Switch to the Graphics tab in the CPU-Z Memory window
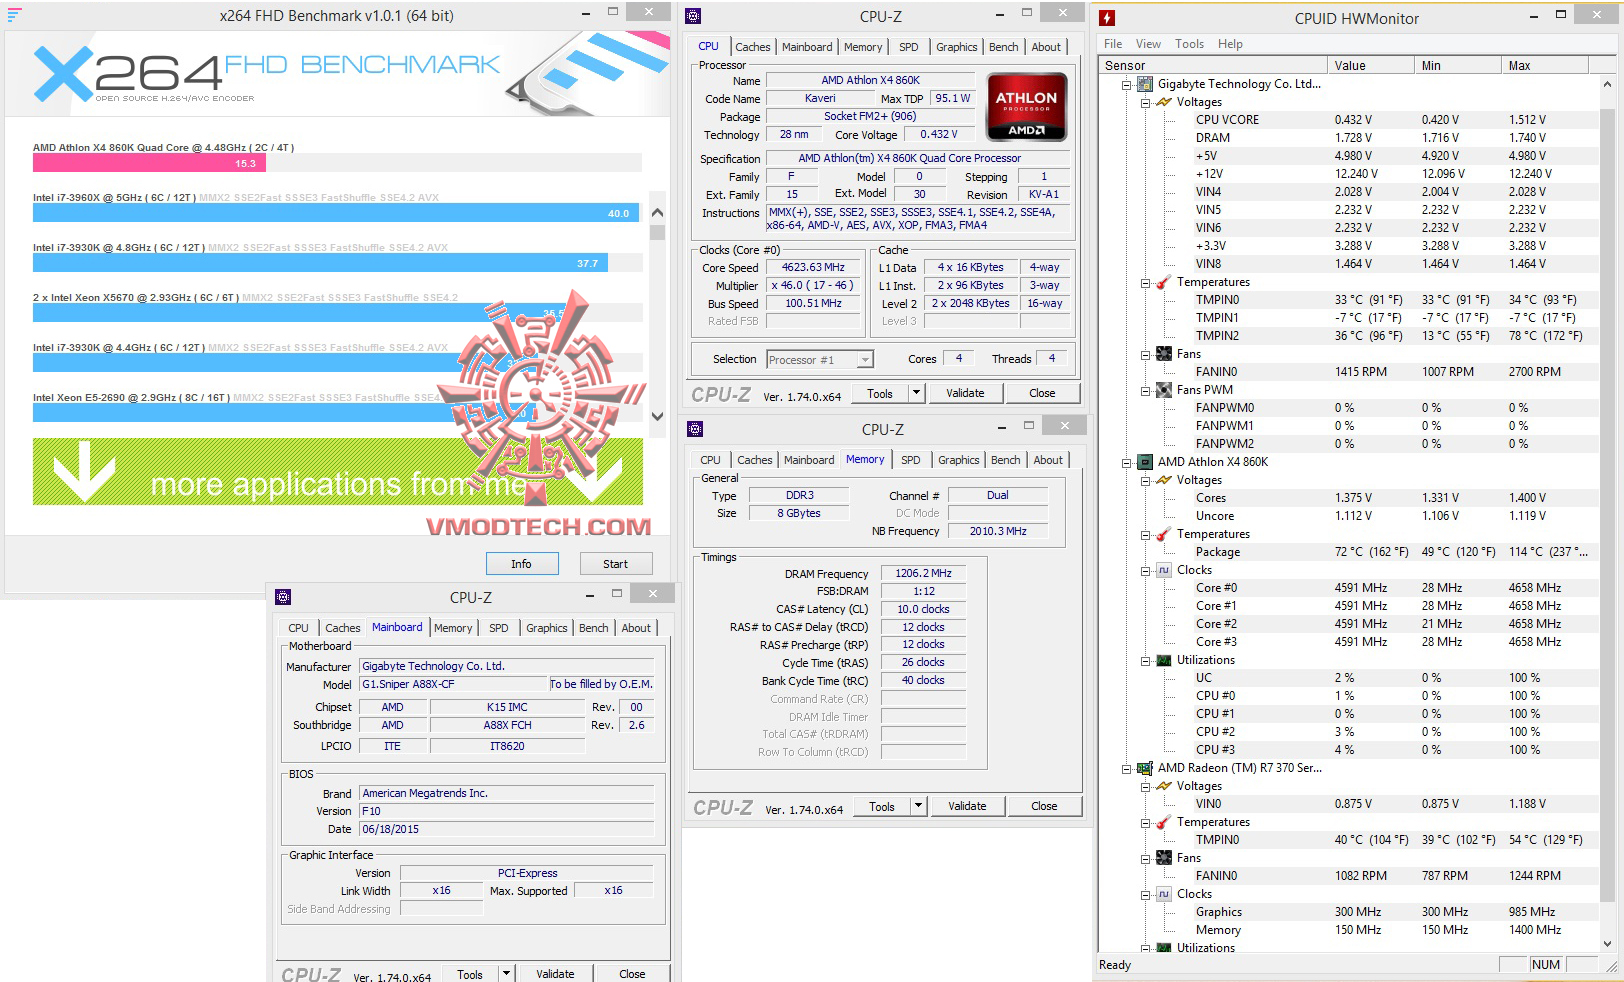The height and width of the screenshot is (982, 1624). [x=958, y=460]
